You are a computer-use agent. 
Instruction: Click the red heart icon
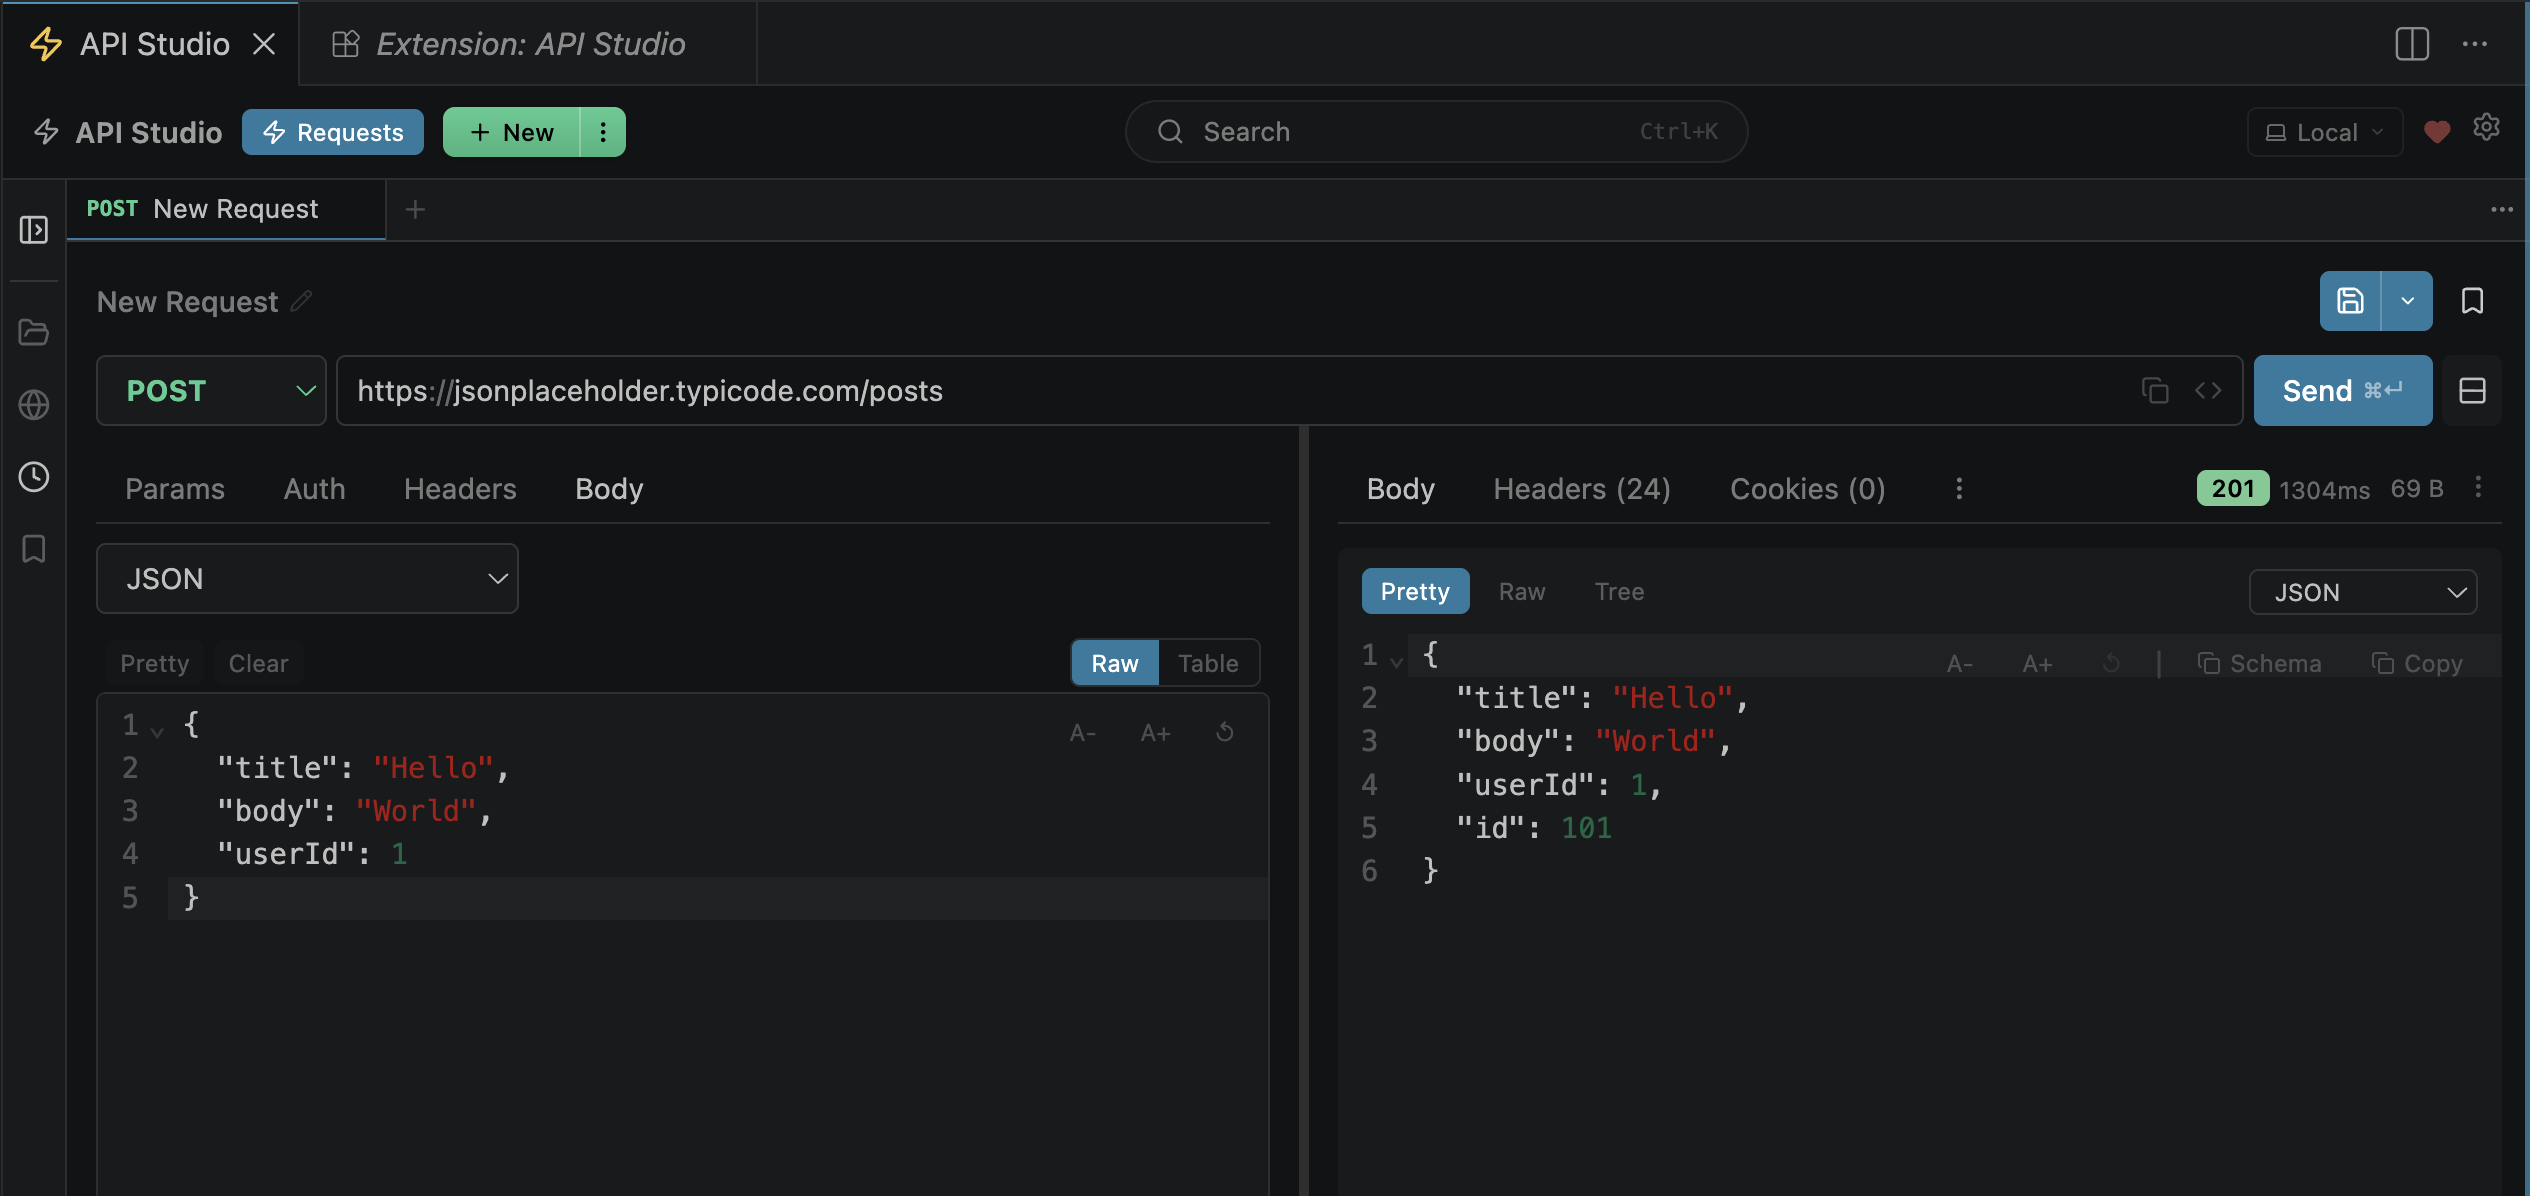click(x=2437, y=132)
